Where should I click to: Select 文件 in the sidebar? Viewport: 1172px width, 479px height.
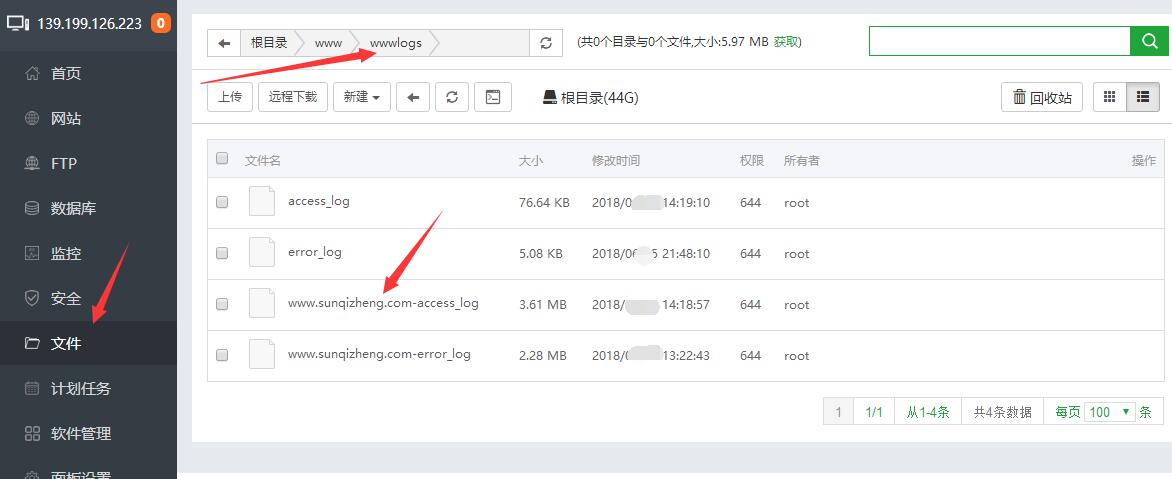point(88,343)
